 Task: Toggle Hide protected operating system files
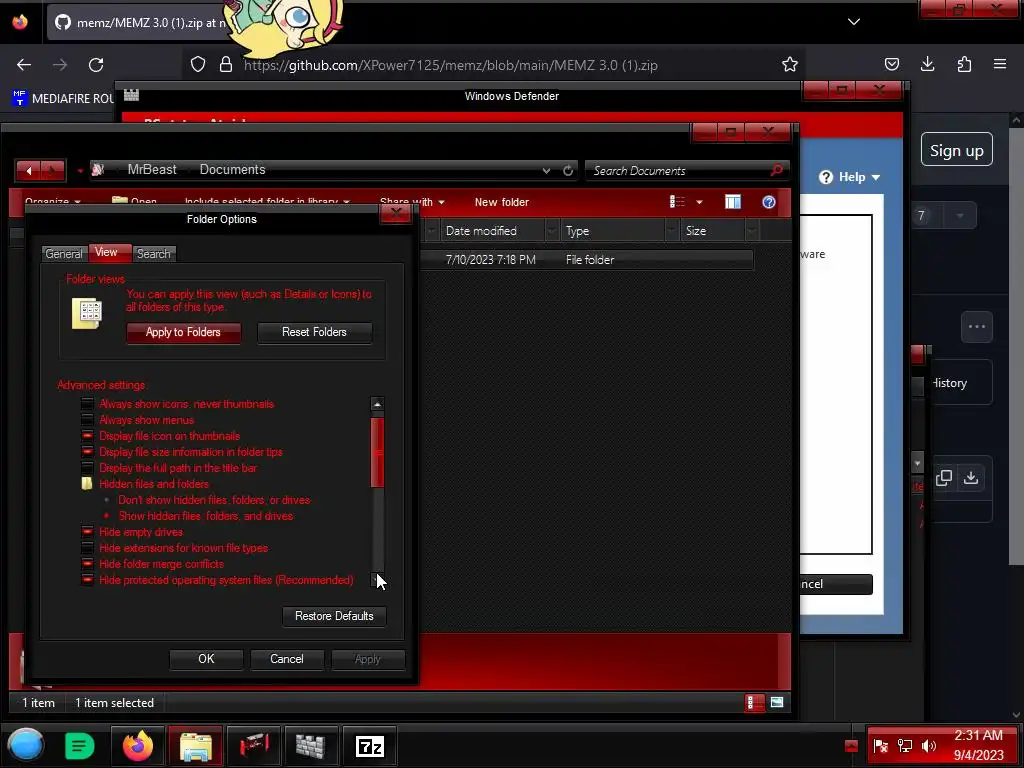click(x=87, y=580)
